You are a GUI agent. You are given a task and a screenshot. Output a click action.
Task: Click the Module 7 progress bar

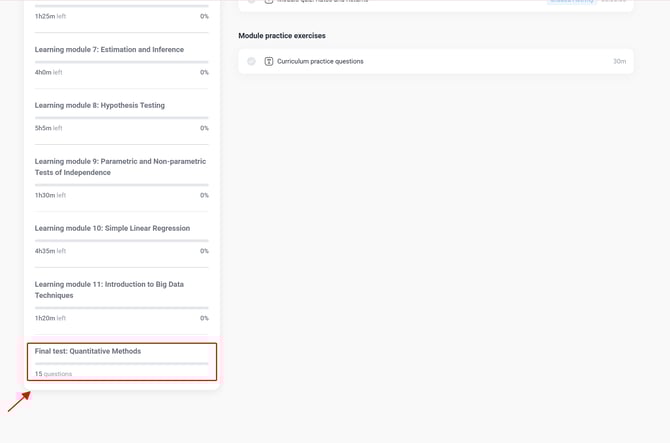pyautogui.click(x=121, y=62)
